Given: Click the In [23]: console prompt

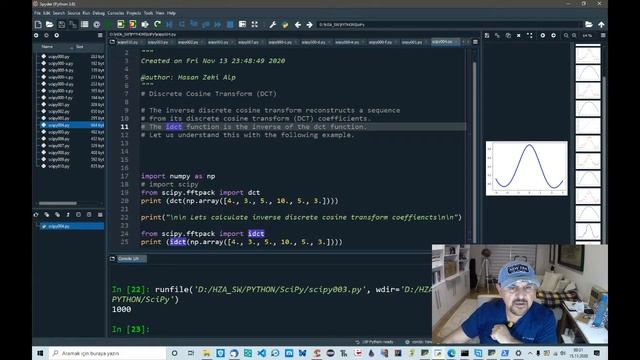Looking at the screenshot, I should tap(131, 329).
